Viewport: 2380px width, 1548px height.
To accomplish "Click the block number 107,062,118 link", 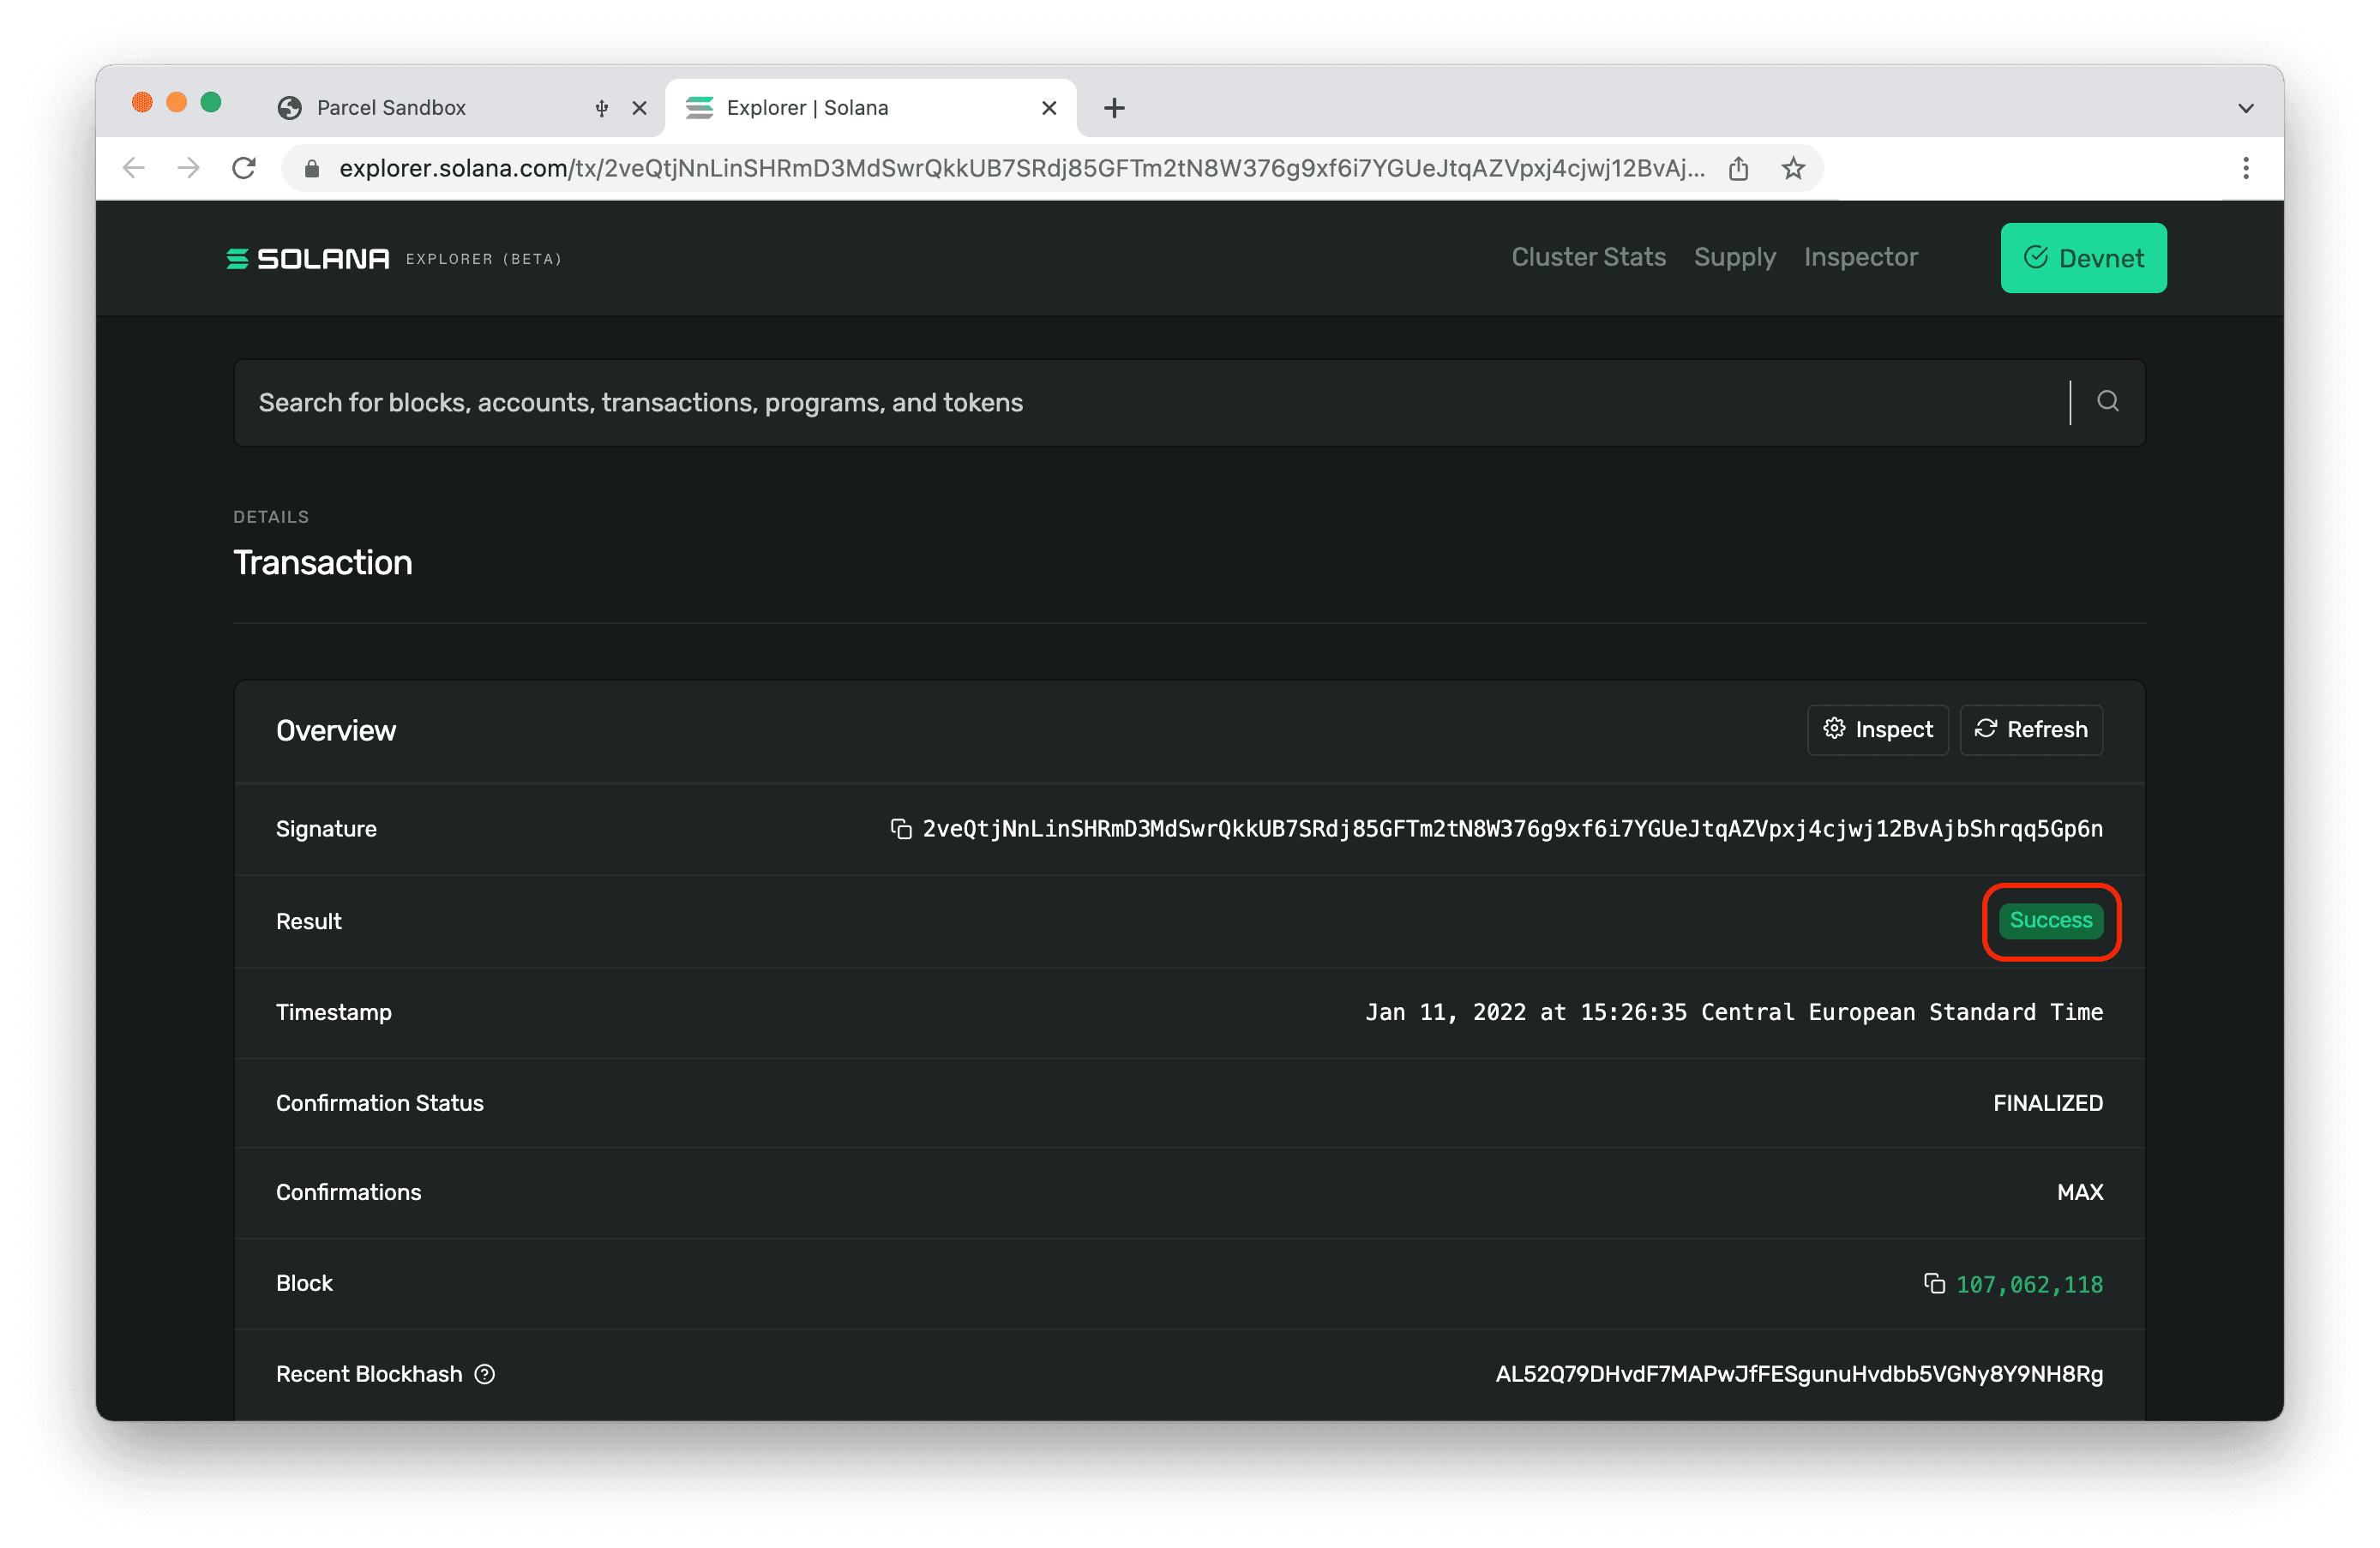I will 2029,1283.
